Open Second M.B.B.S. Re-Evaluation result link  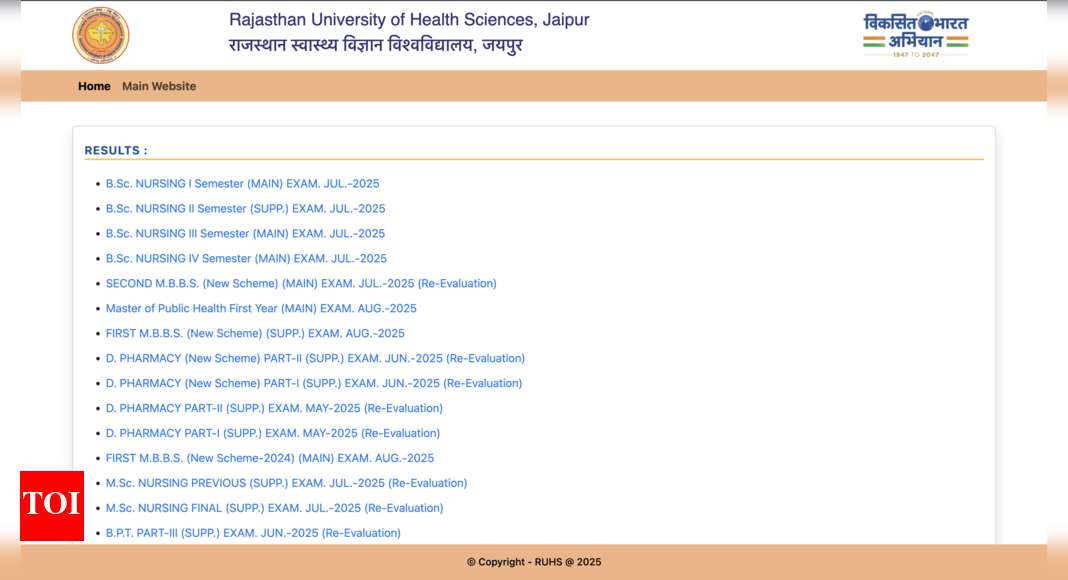click(301, 284)
